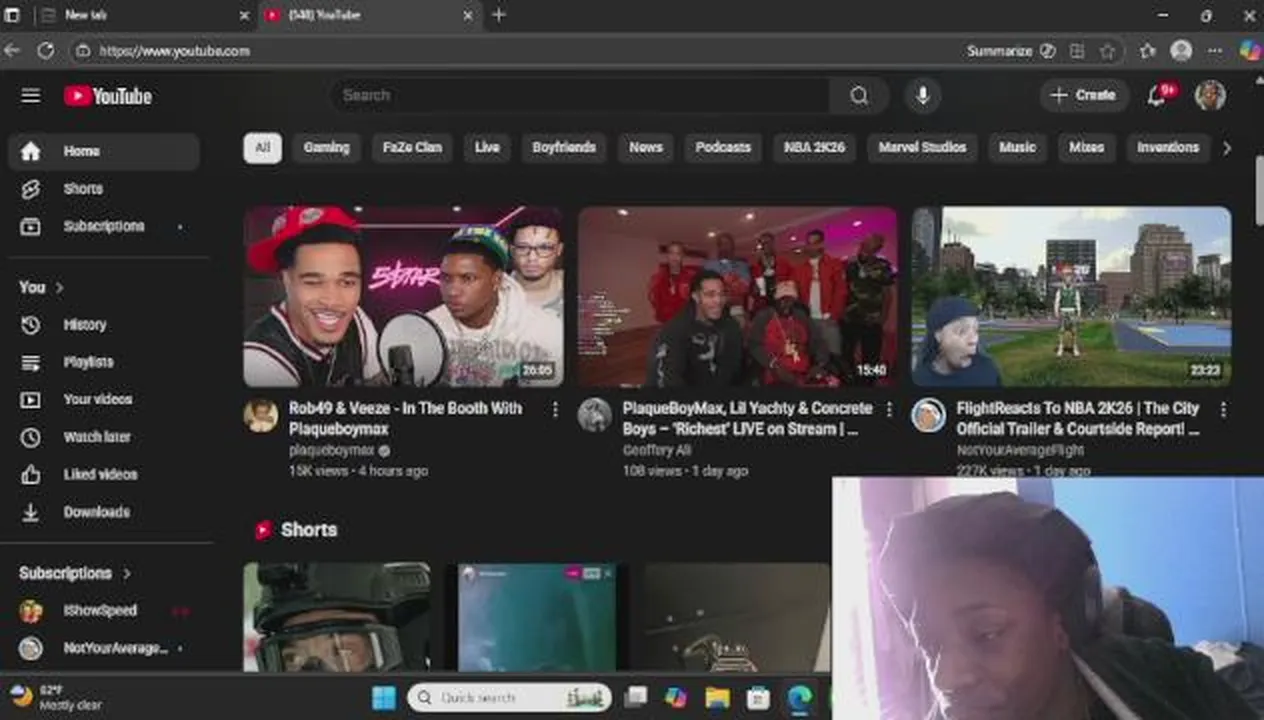1264x720 pixels.
Task: Click Windows taskbar search box
Action: click(509, 698)
